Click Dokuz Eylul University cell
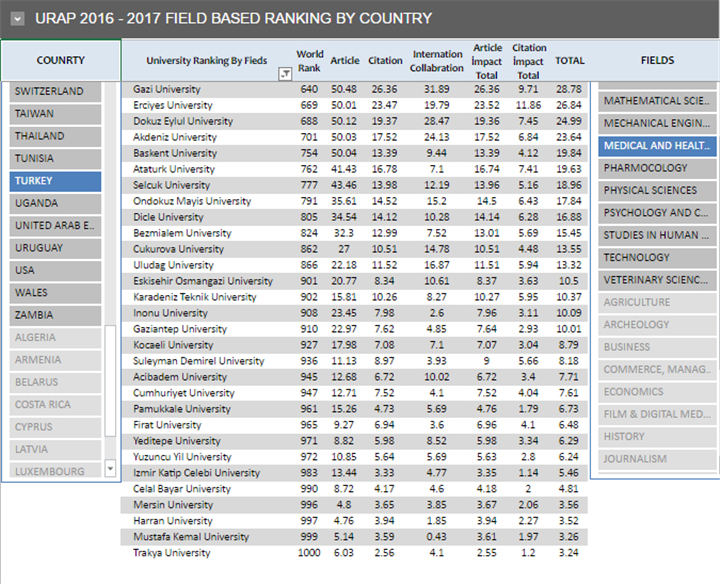The image size is (720, 584). 183,122
